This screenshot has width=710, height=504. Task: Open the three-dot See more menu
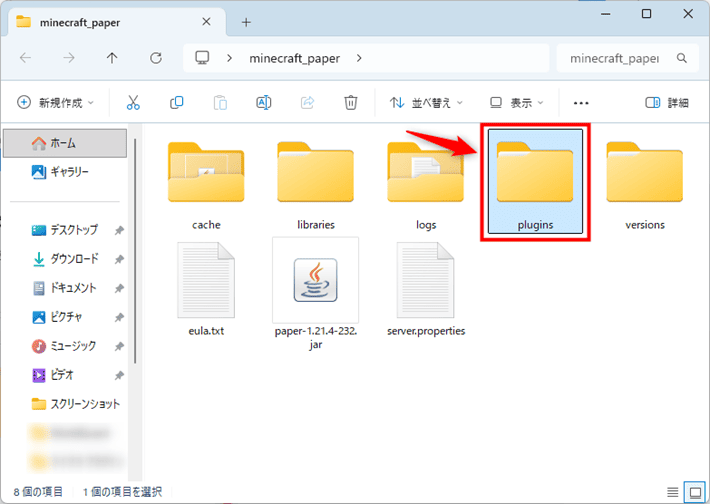tap(581, 103)
